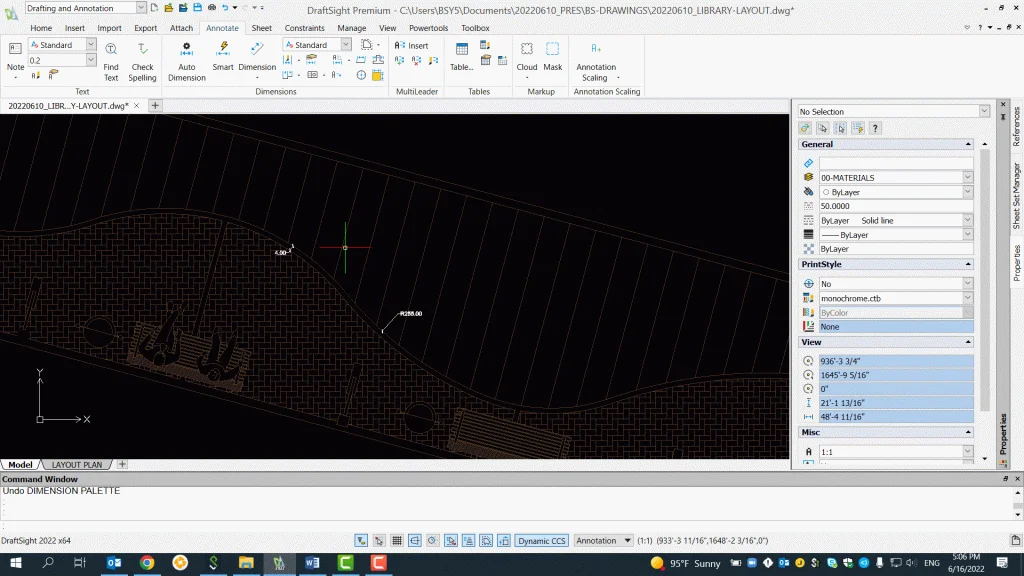Open the ByLayer line color dropdown

click(x=968, y=192)
